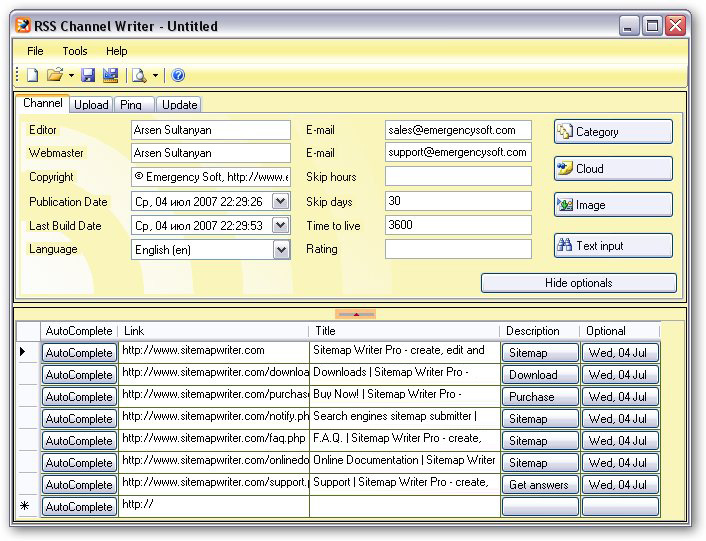The height and width of the screenshot is (541, 706).
Task: Click the Sitemap description button in faq.php row
Action: click(x=540, y=441)
